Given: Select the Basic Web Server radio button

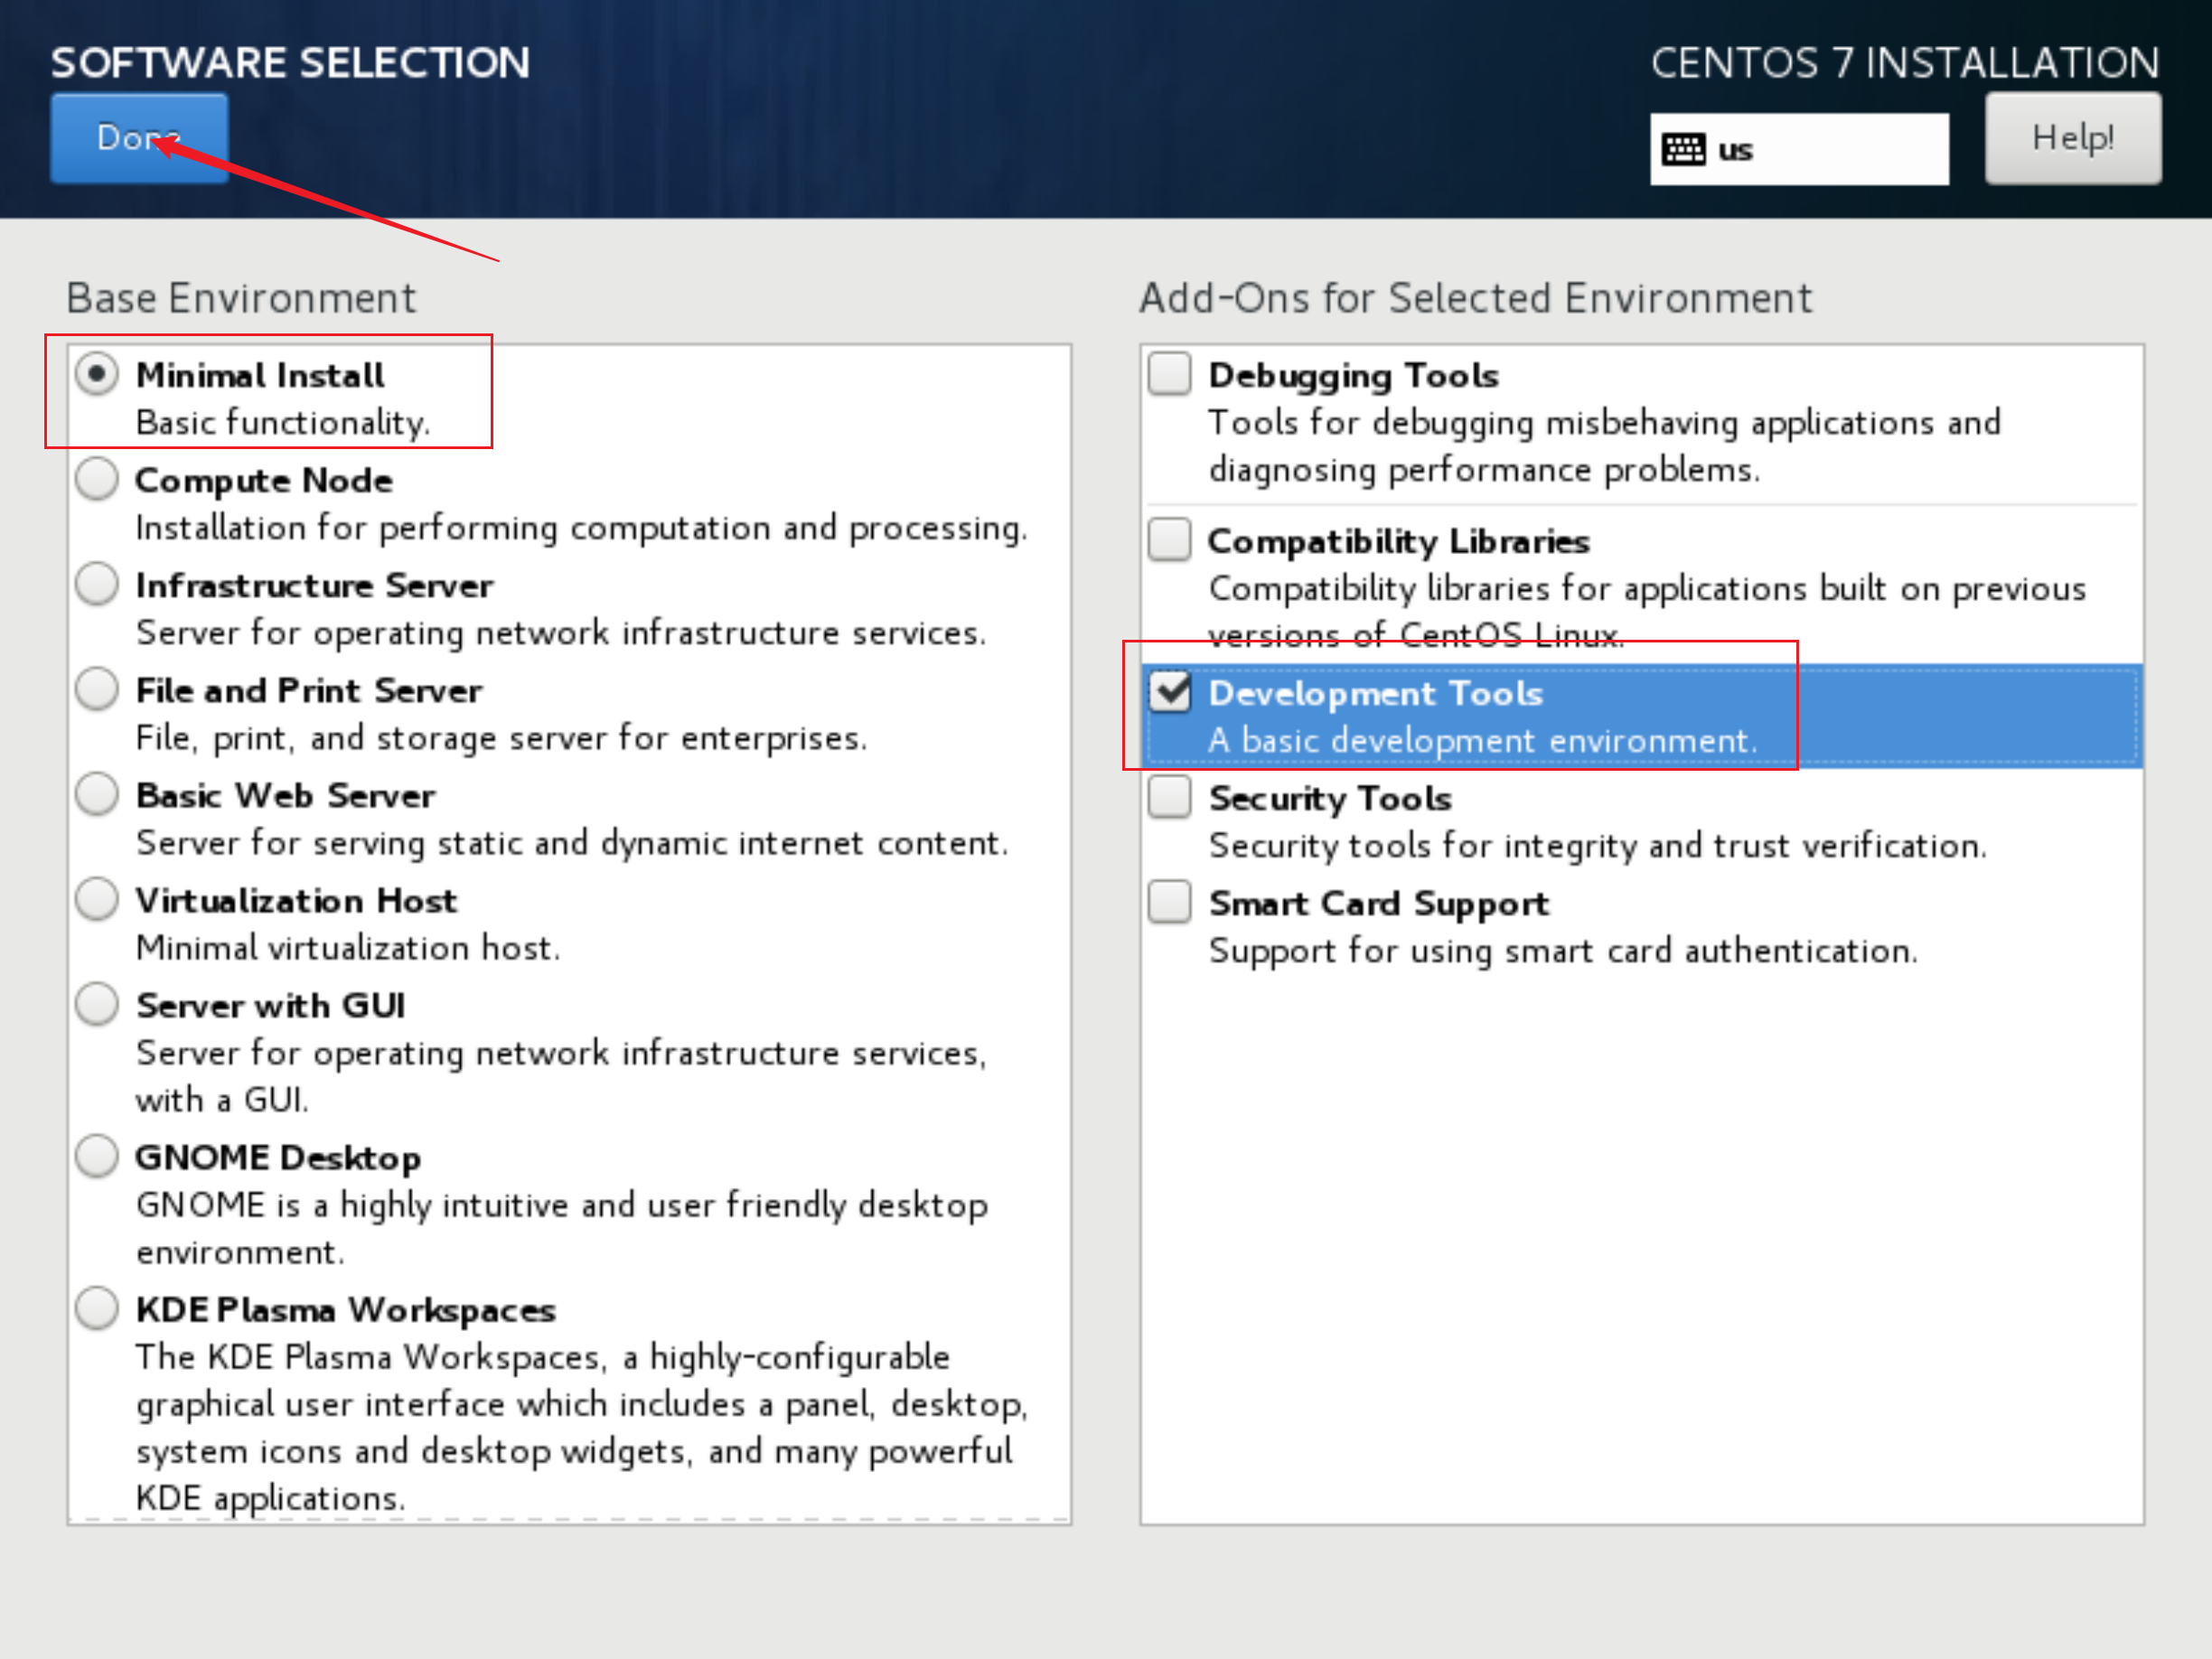Looking at the screenshot, I should (97, 794).
